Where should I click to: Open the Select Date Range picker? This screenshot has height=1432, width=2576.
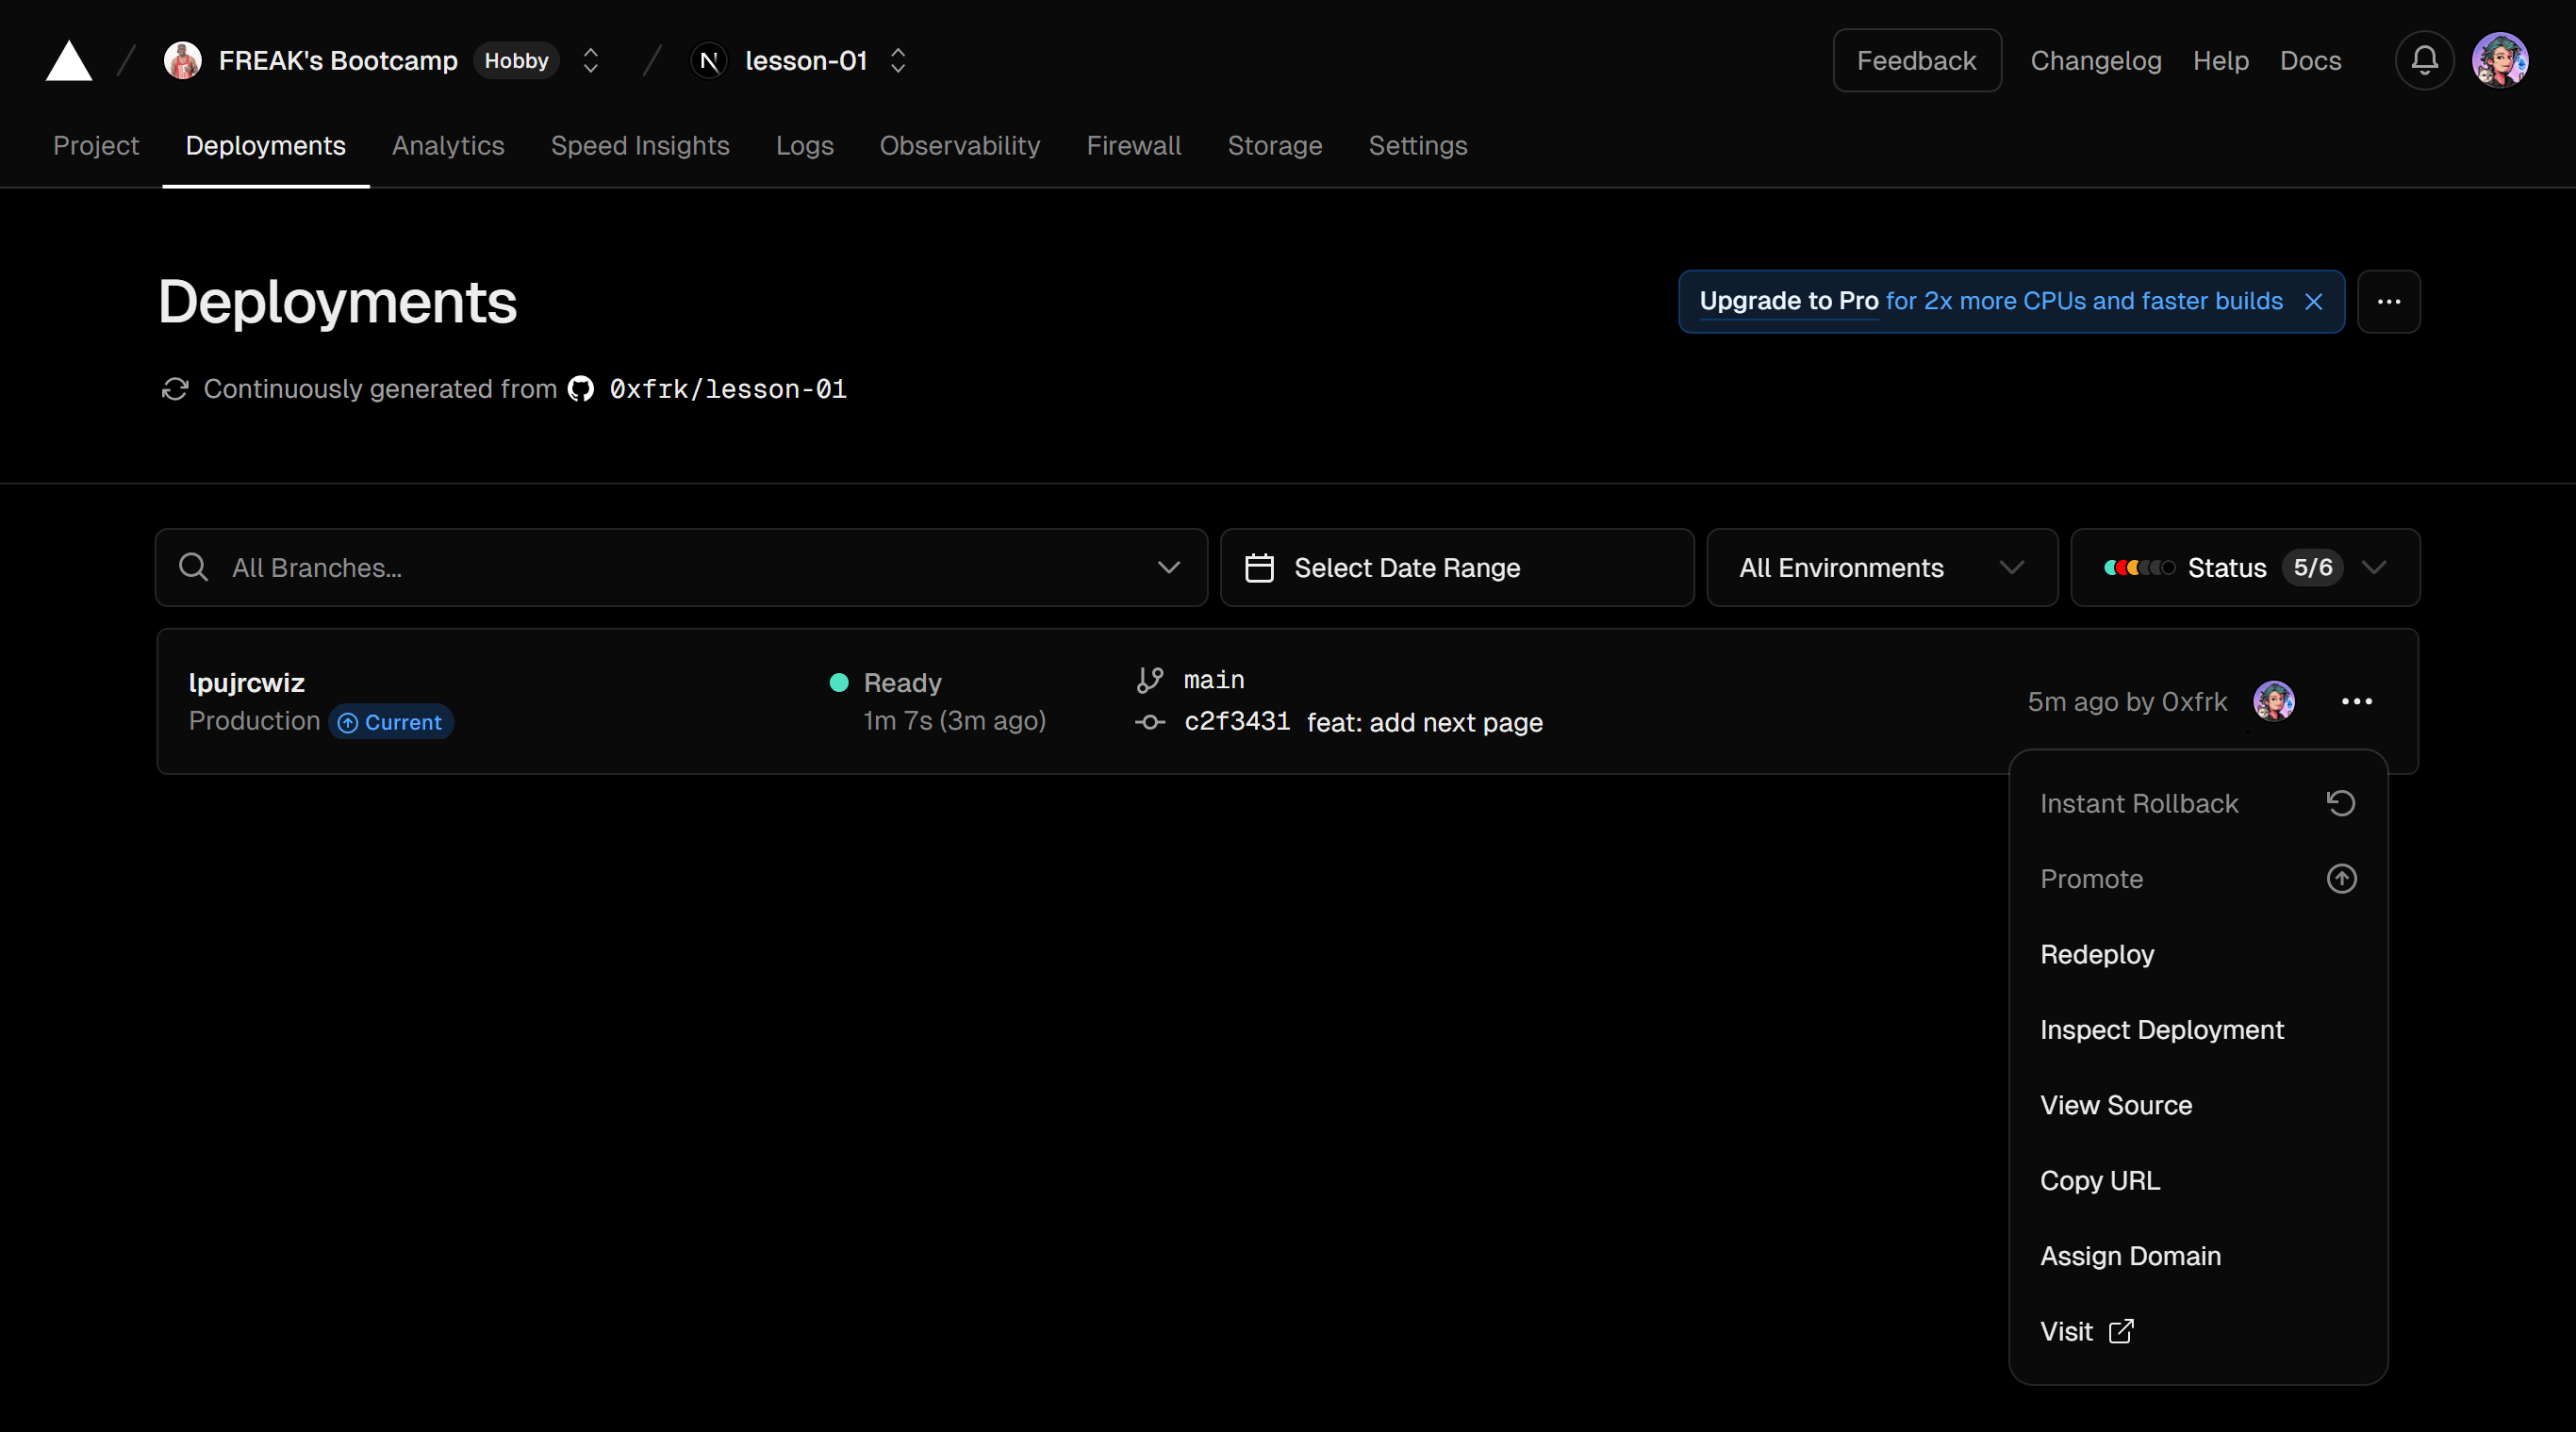click(x=1457, y=568)
